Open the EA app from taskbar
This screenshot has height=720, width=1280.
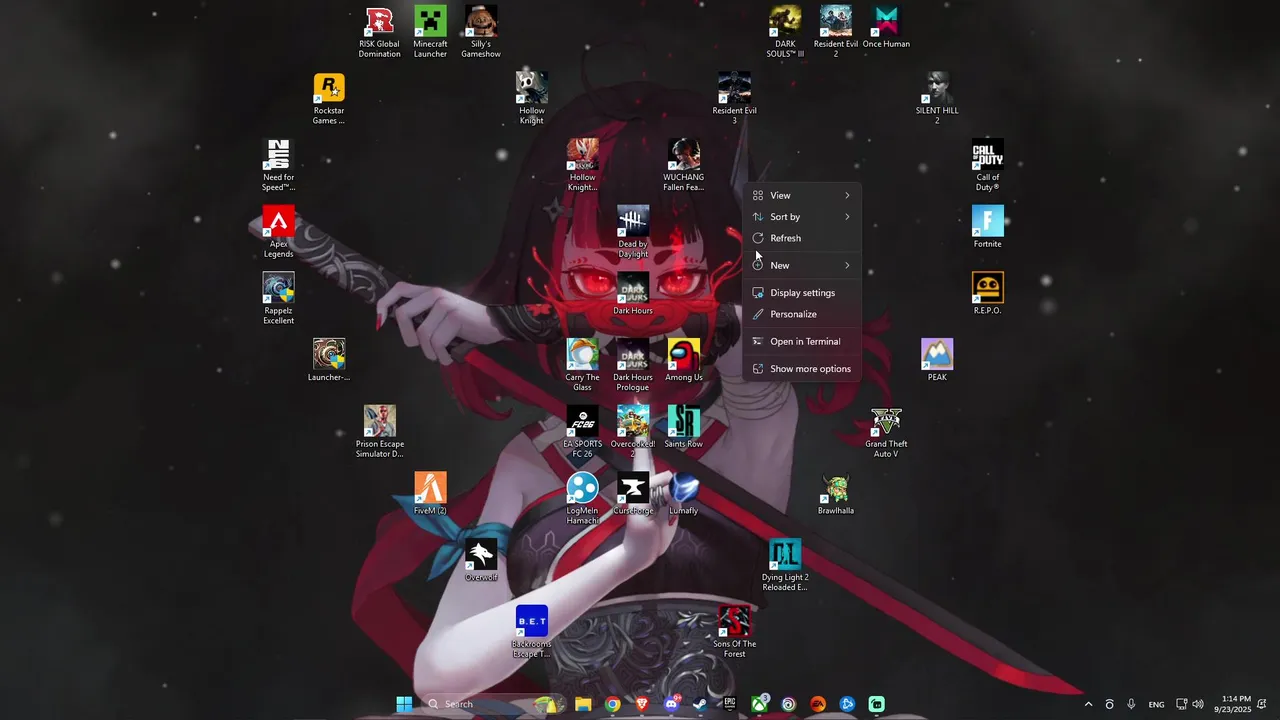818,704
